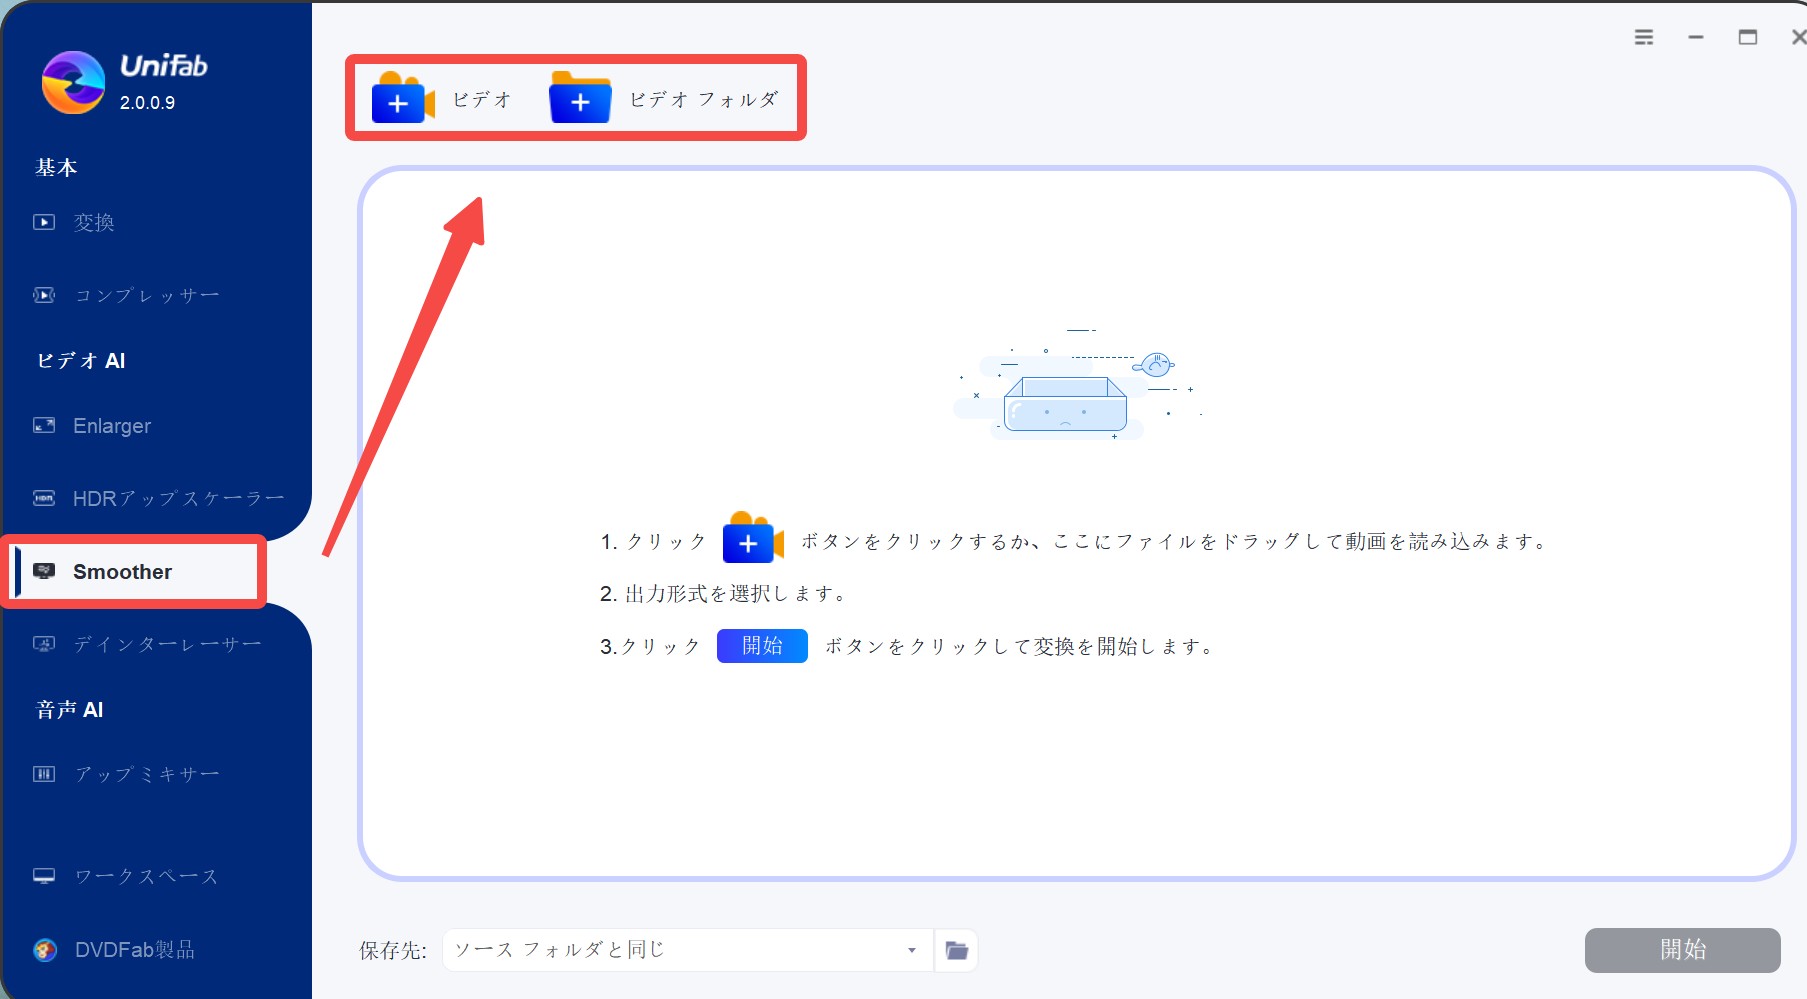Click the ワークスペース monitor icon
The height and width of the screenshot is (999, 1807).
(x=44, y=876)
